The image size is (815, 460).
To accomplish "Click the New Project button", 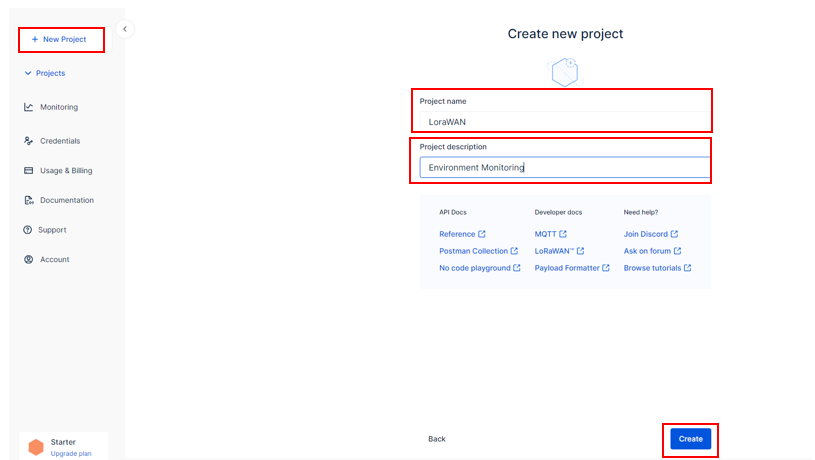I will 60,39.
